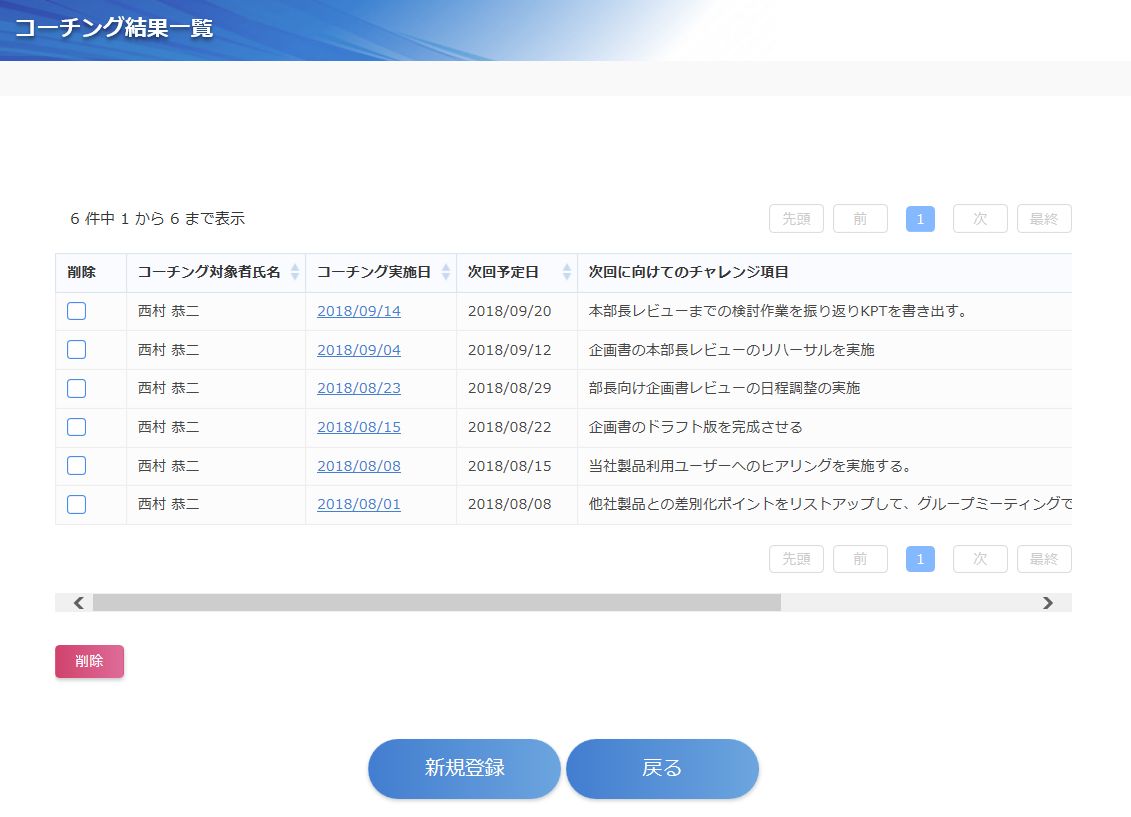Viewport: 1131px width, 817px height.
Task: Click the 新規登録 button
Action: (x=464, y=768)
